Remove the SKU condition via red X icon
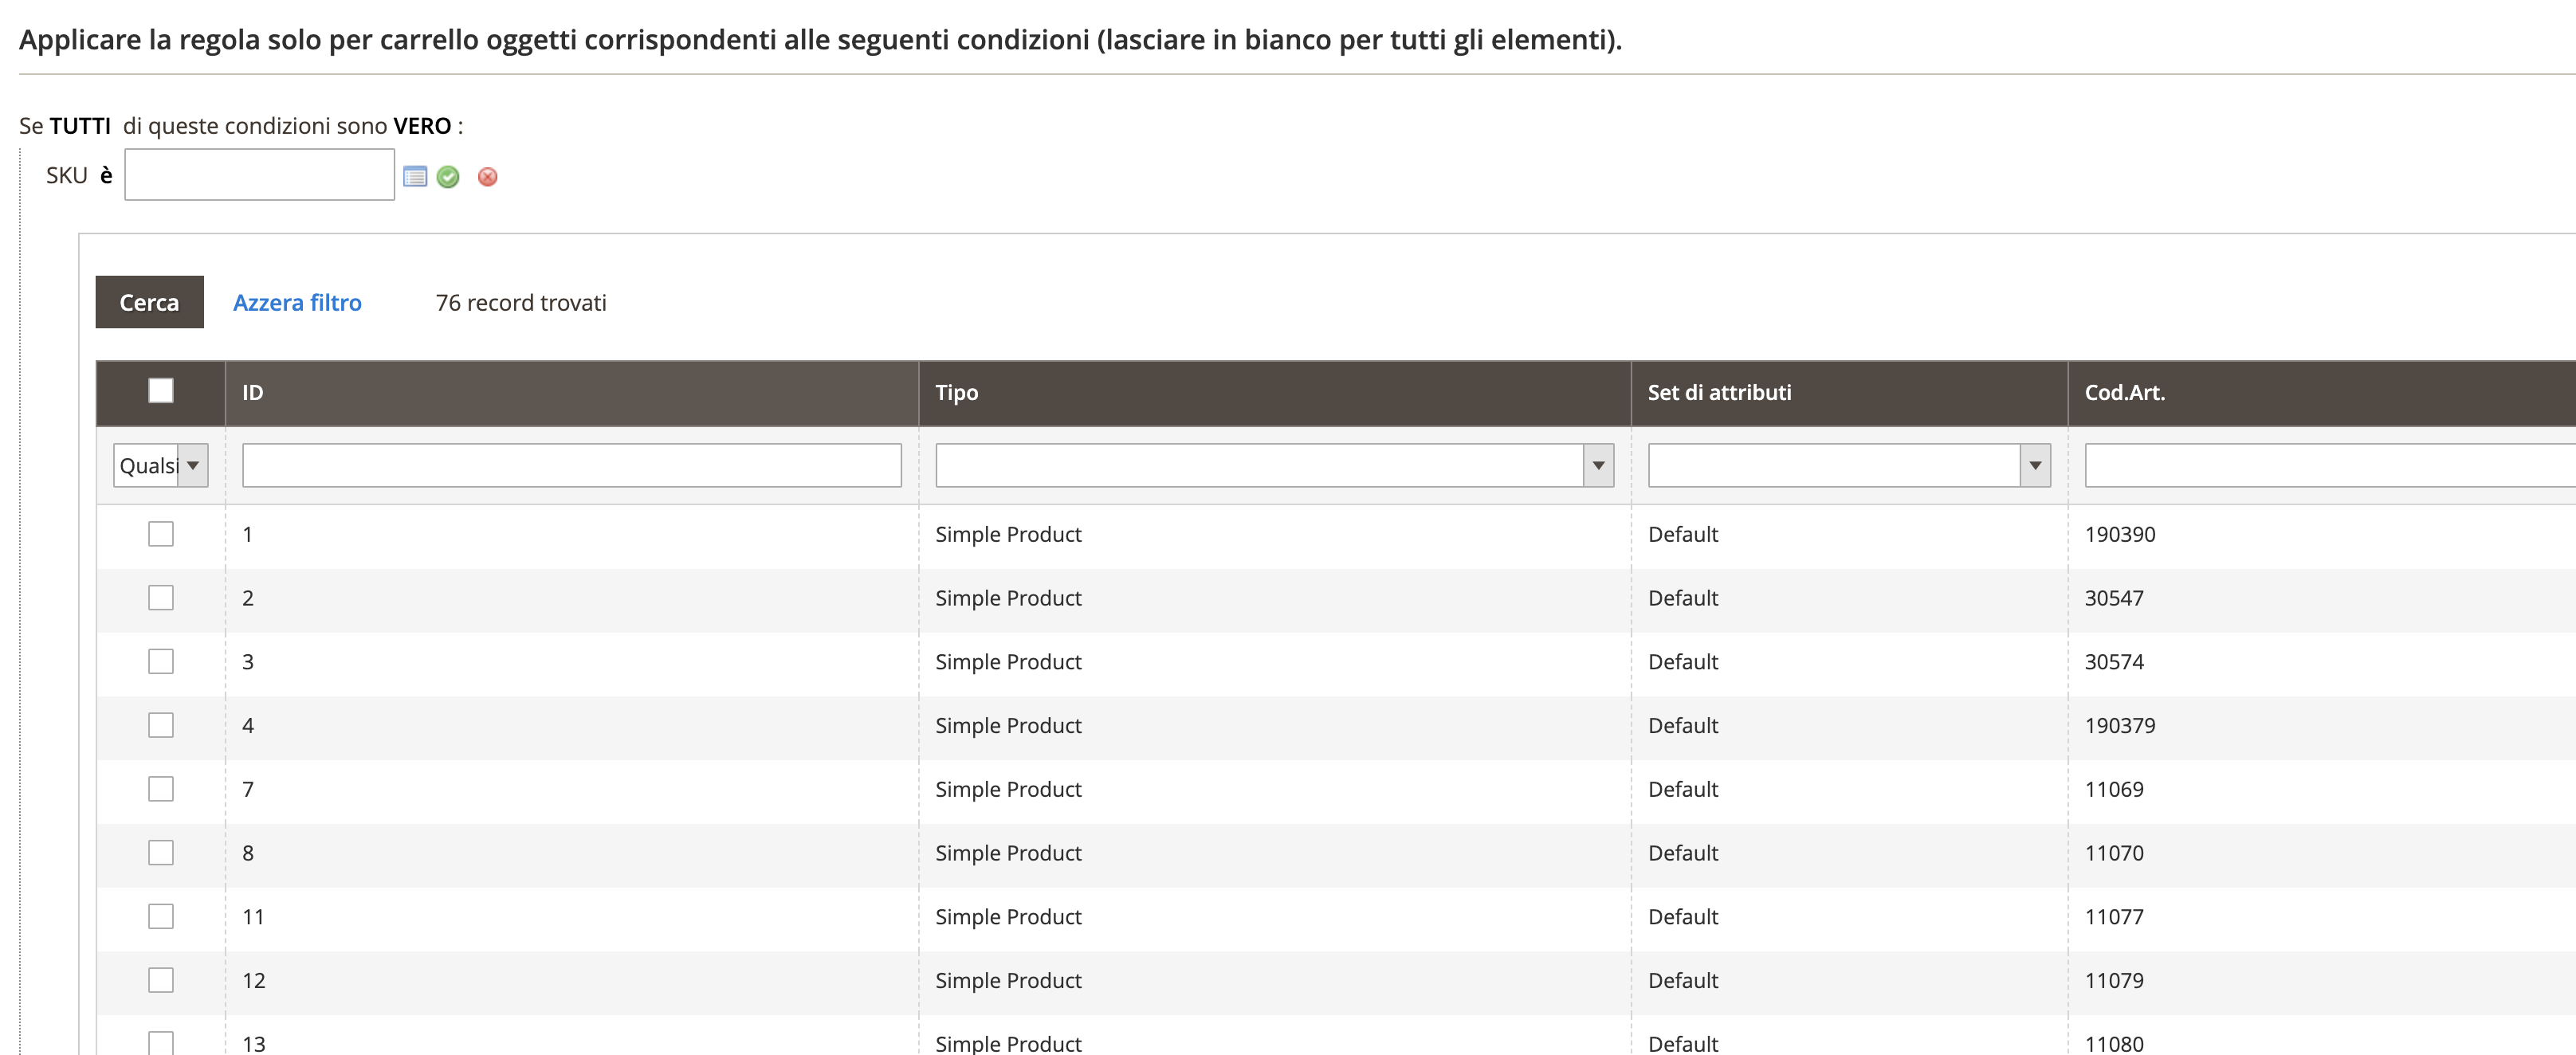 tap(487, 177)
